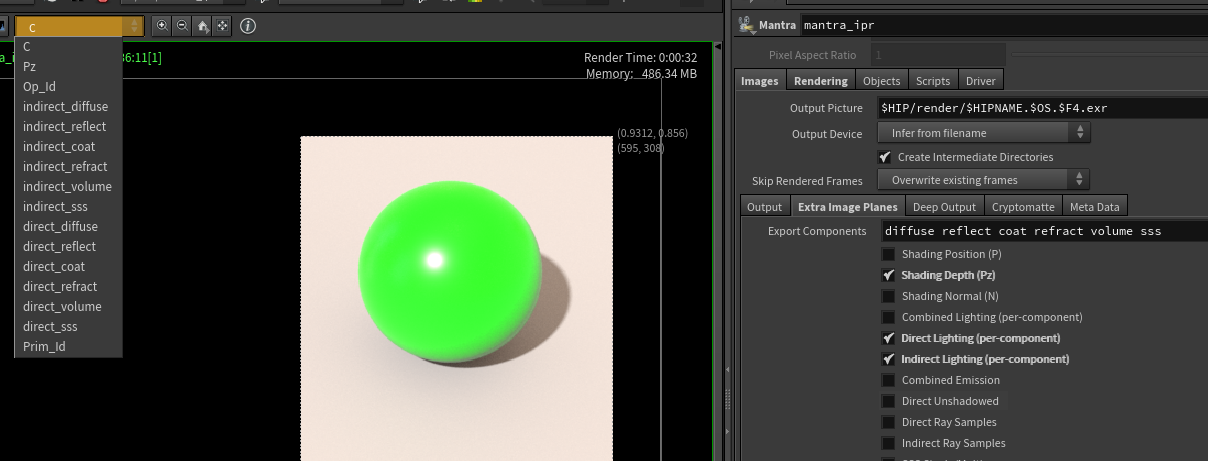1208x461 pixels.
Task: Click the Output Picture path field
Action: (x=1040, y=108)
